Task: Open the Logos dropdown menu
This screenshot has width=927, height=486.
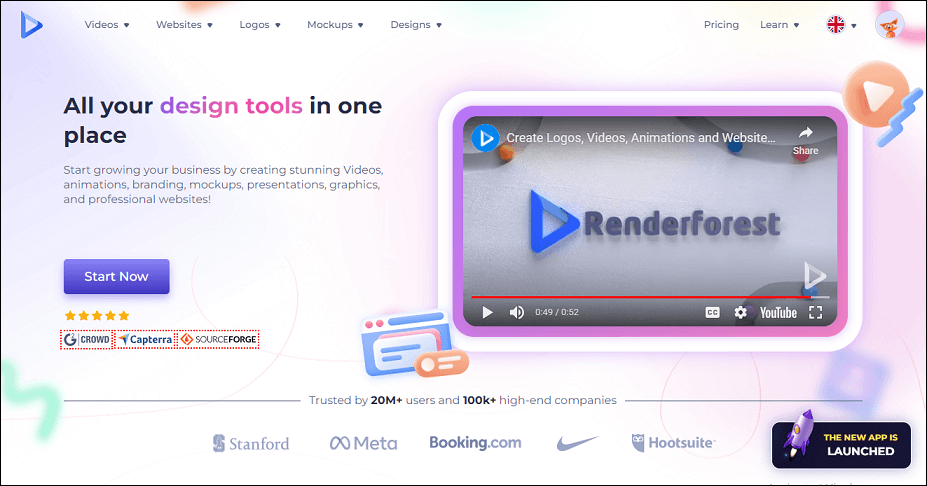Action: [x=260, y=25]
